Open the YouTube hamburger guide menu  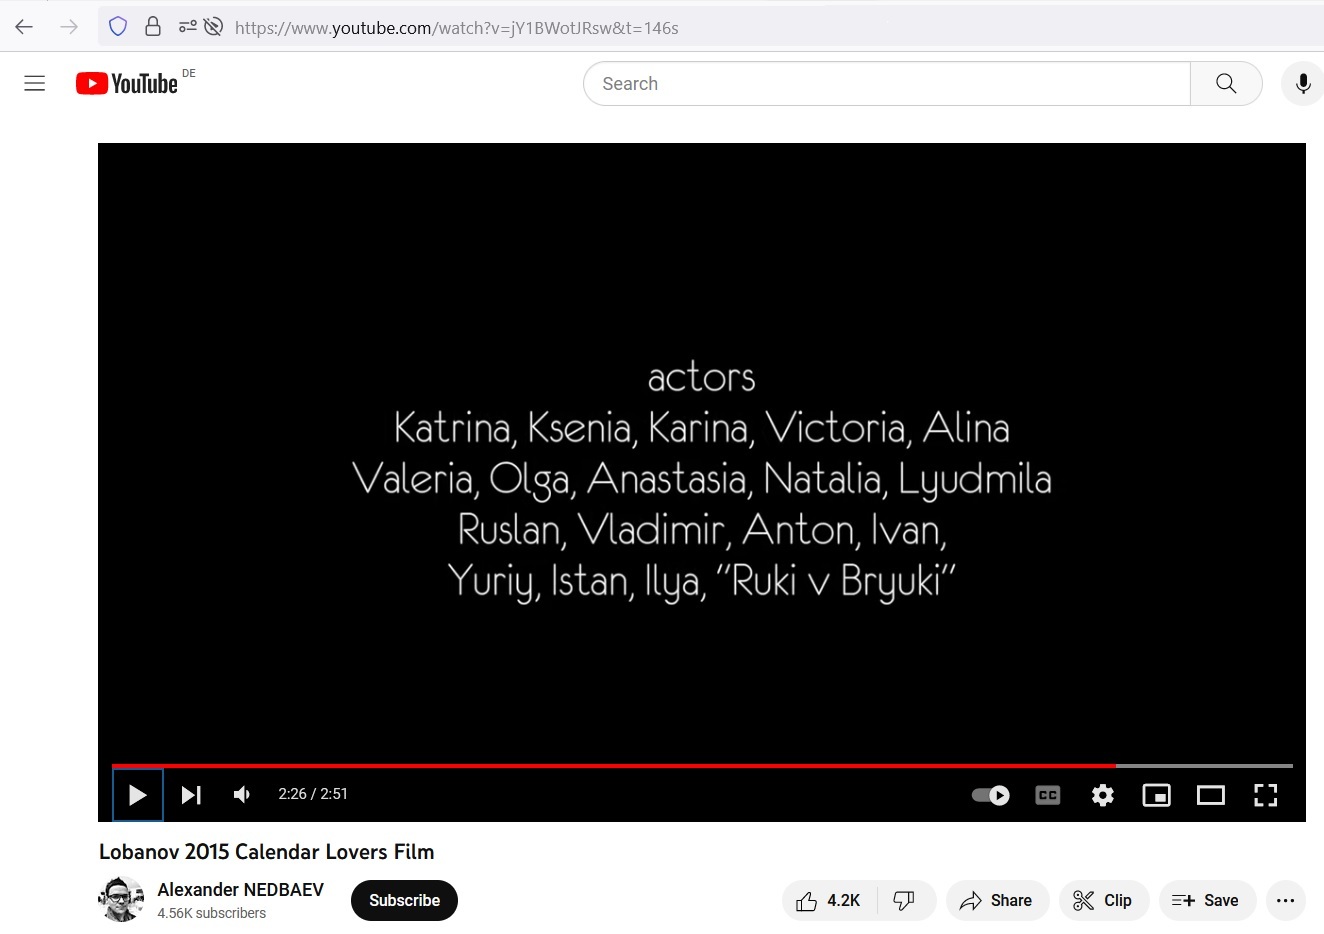click(x=35, y=83)
